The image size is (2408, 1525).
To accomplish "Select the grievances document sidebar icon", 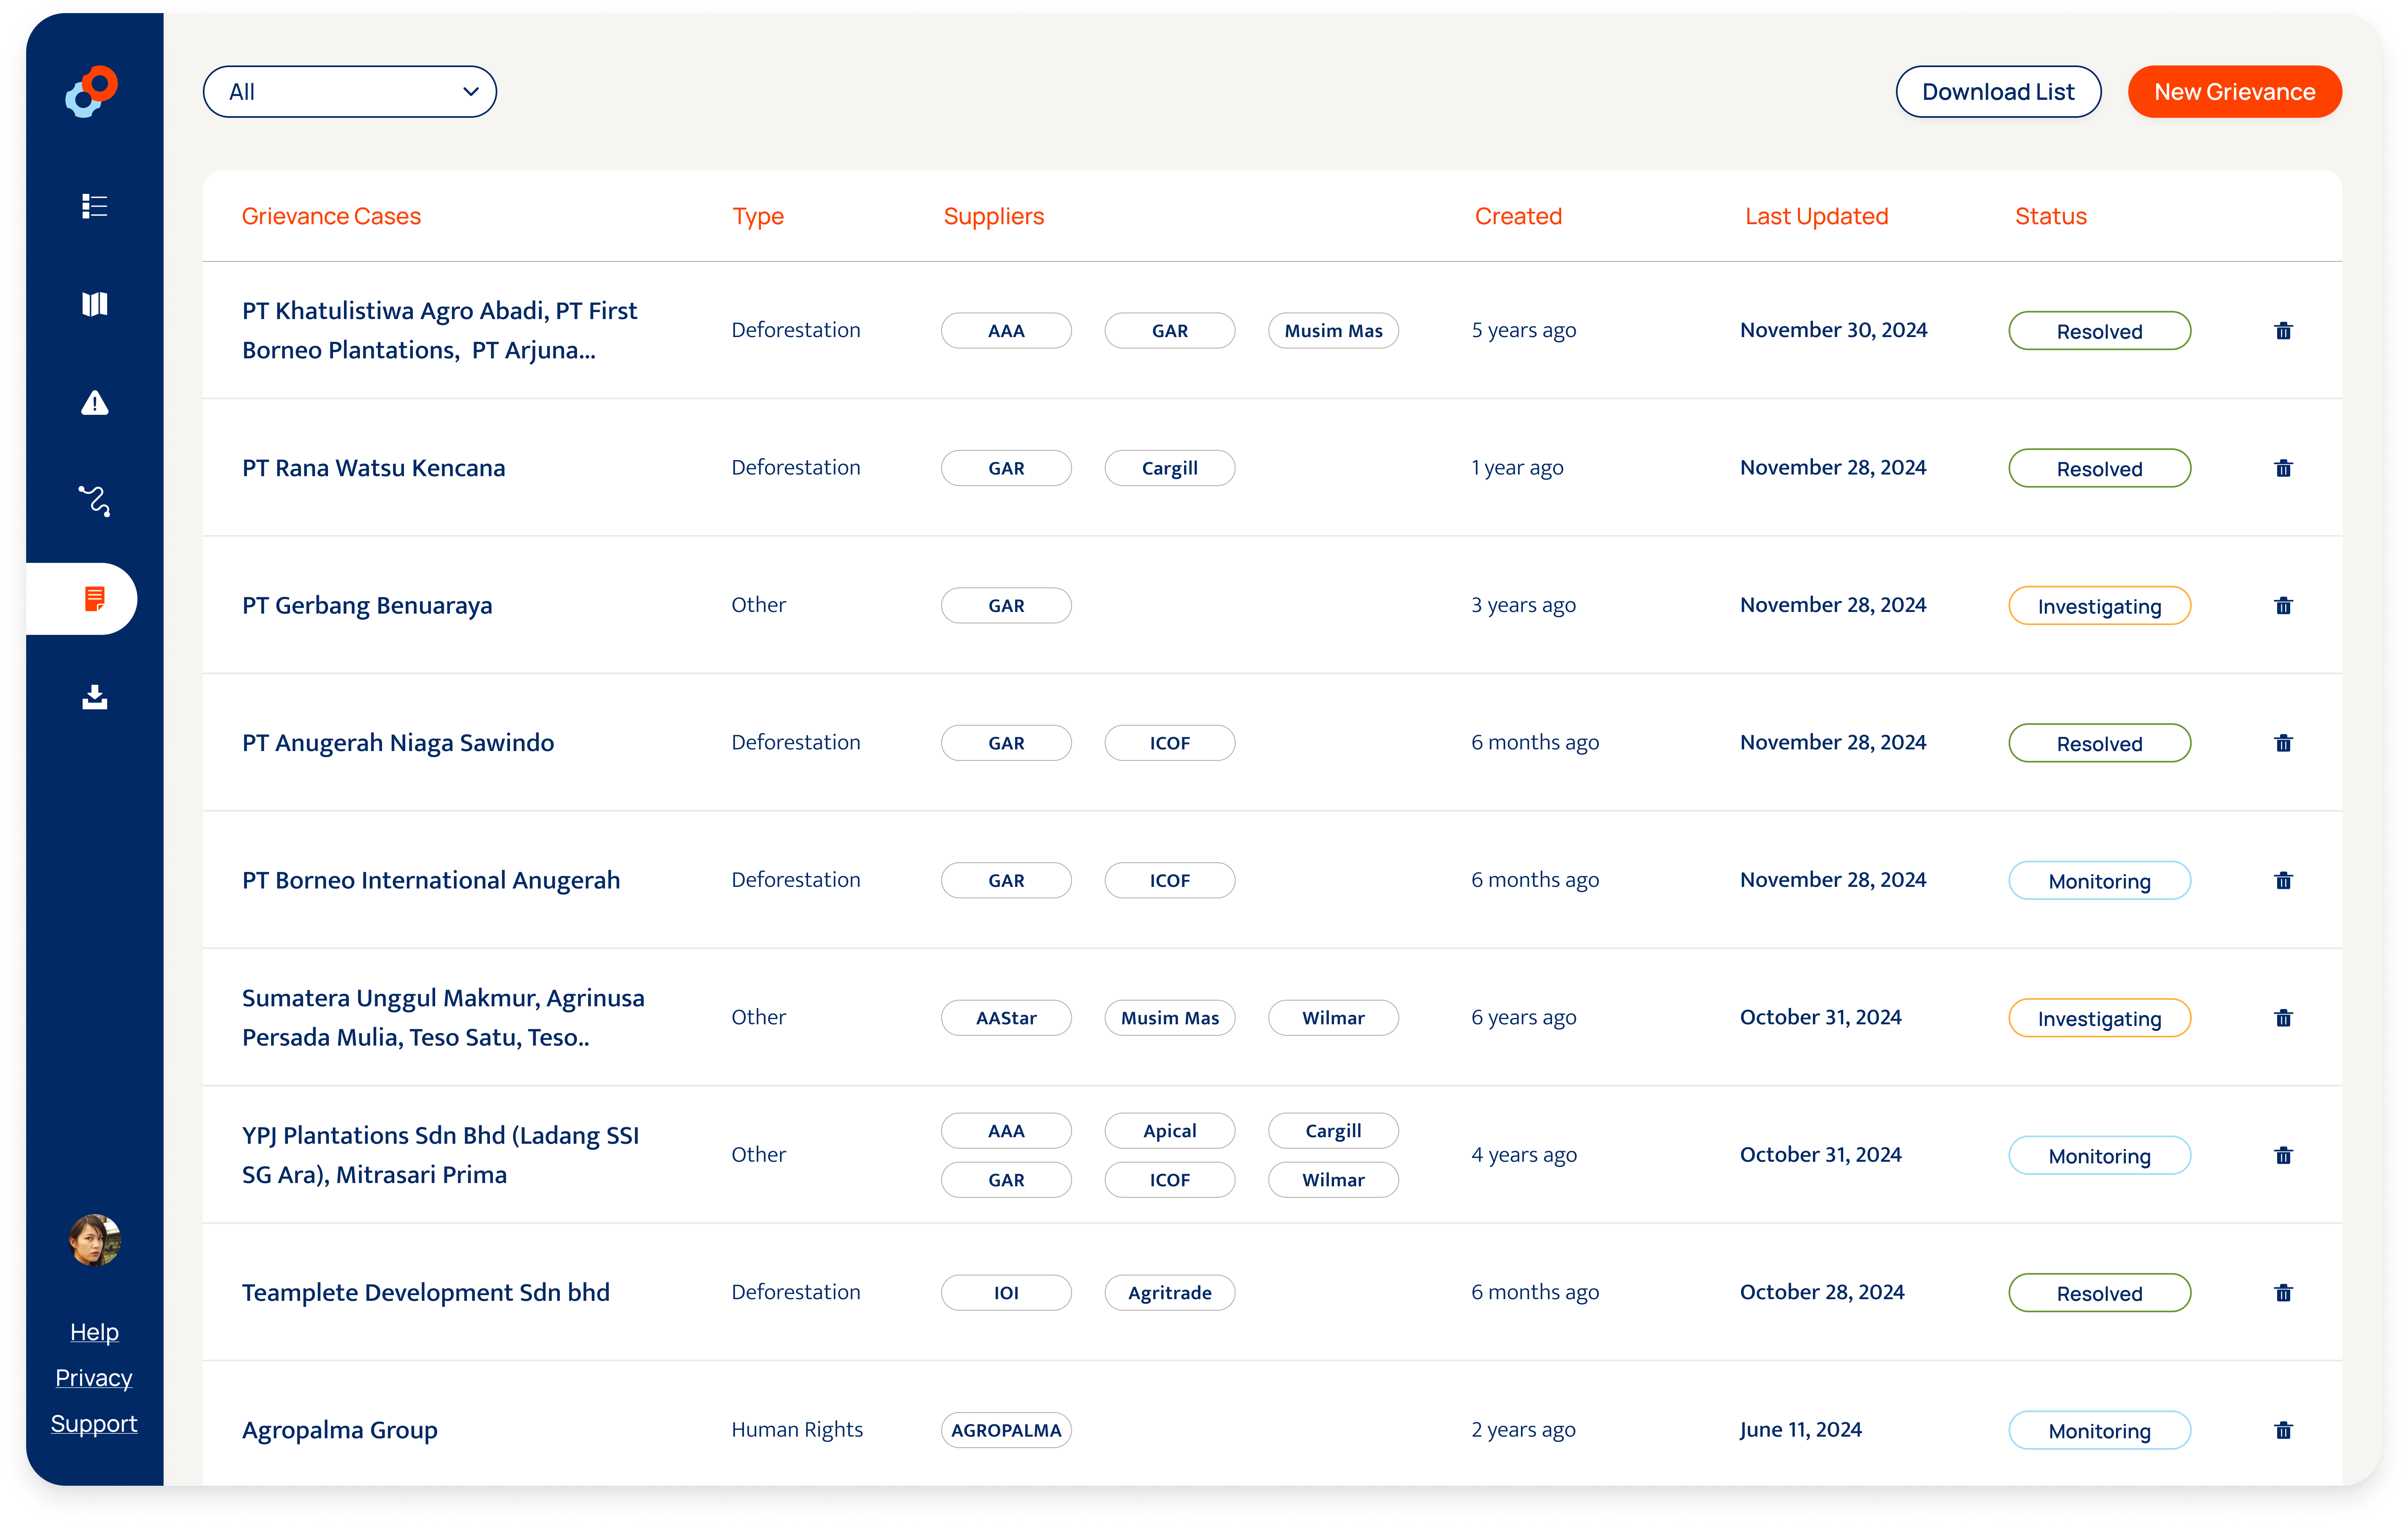I will click(x=94, y=599).
